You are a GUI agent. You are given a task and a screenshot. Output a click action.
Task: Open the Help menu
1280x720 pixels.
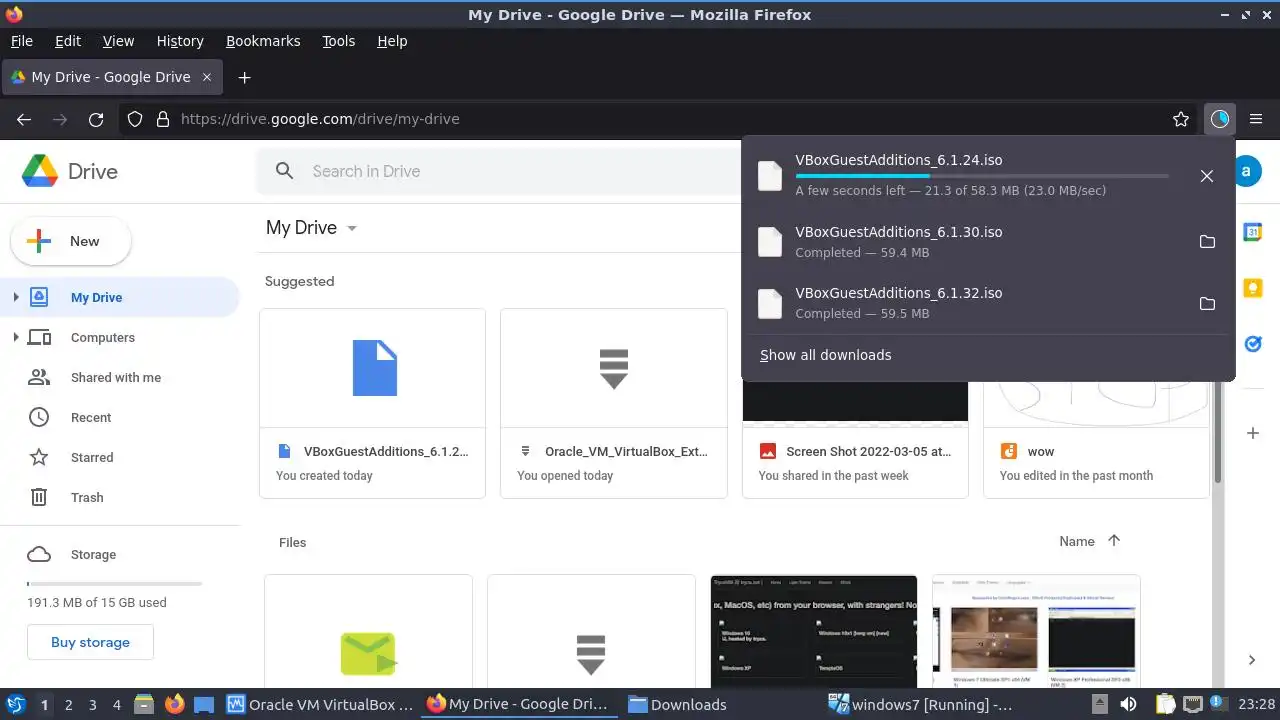[392, 41]
